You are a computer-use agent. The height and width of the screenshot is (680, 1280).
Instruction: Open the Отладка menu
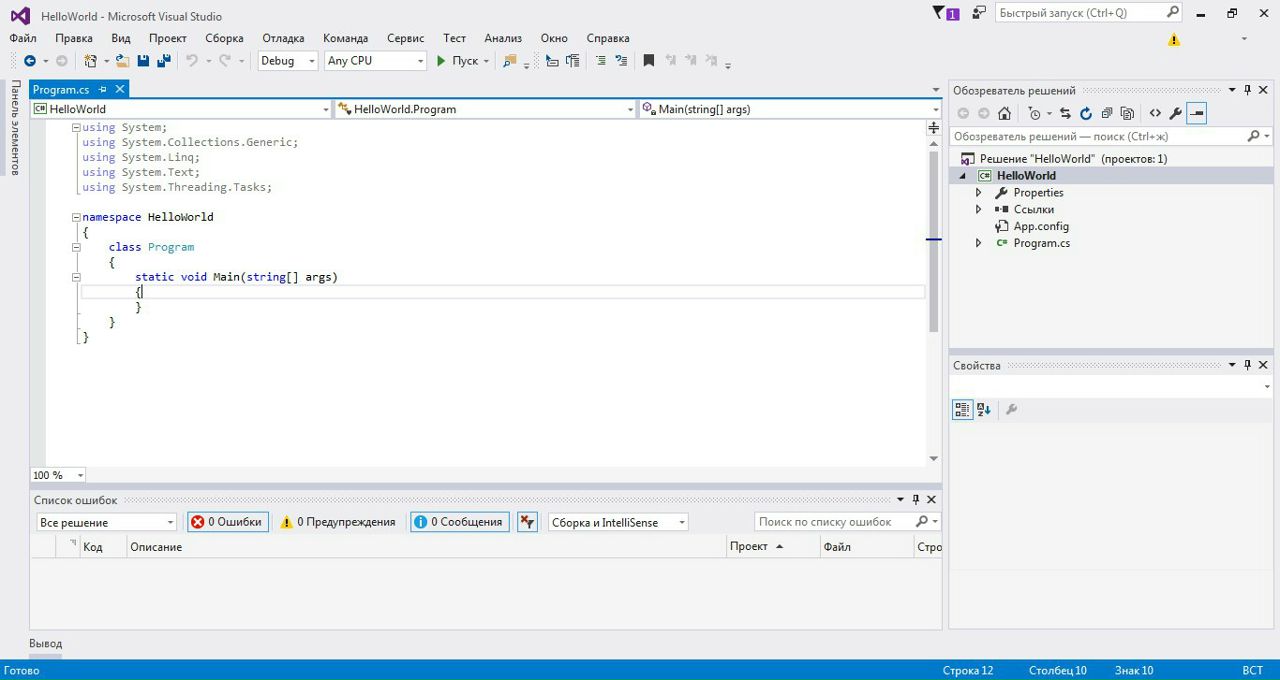tap(283, 38)
